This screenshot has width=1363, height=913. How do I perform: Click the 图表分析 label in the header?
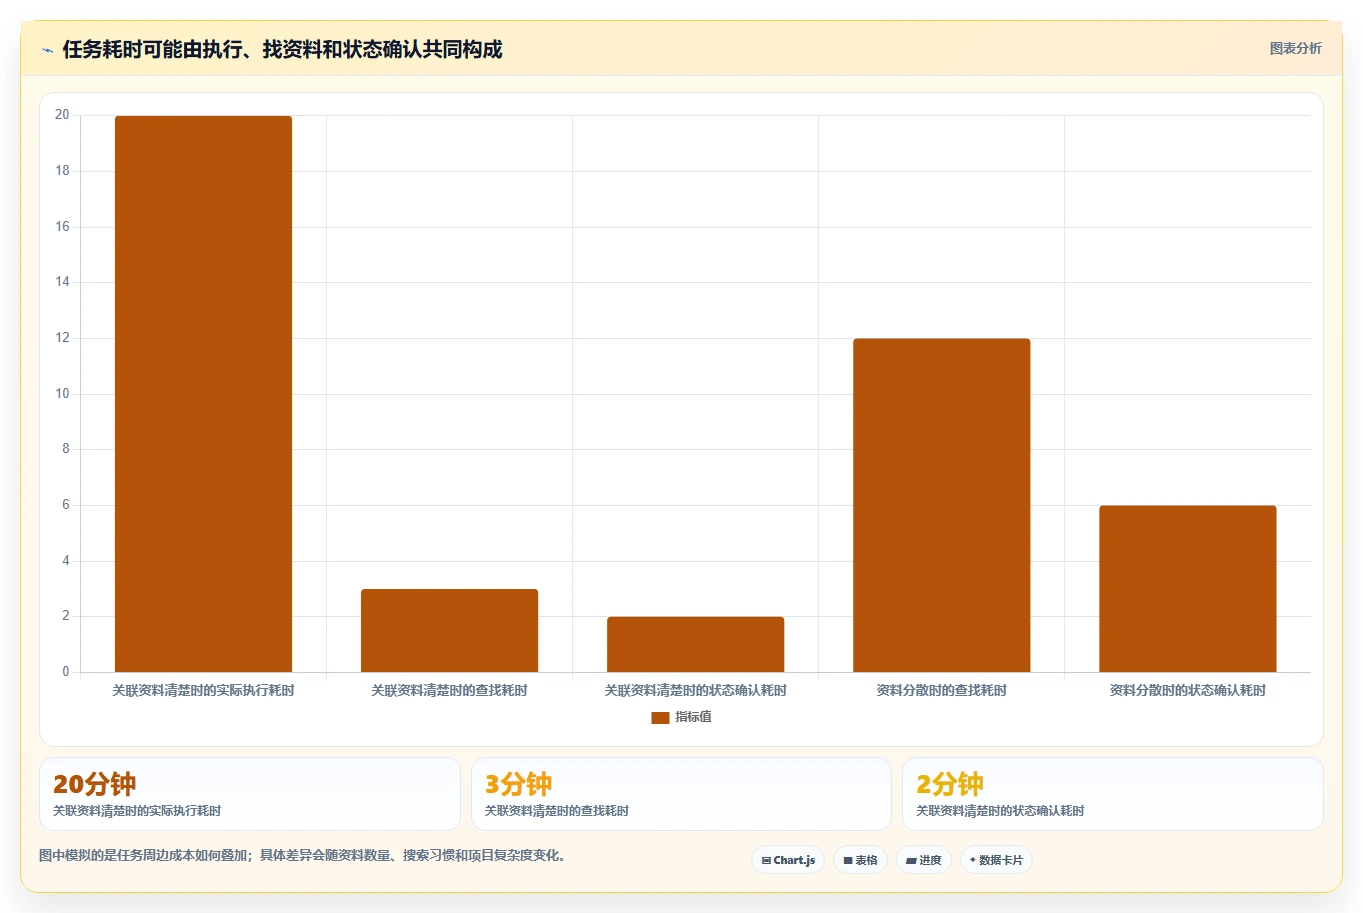1295,48
